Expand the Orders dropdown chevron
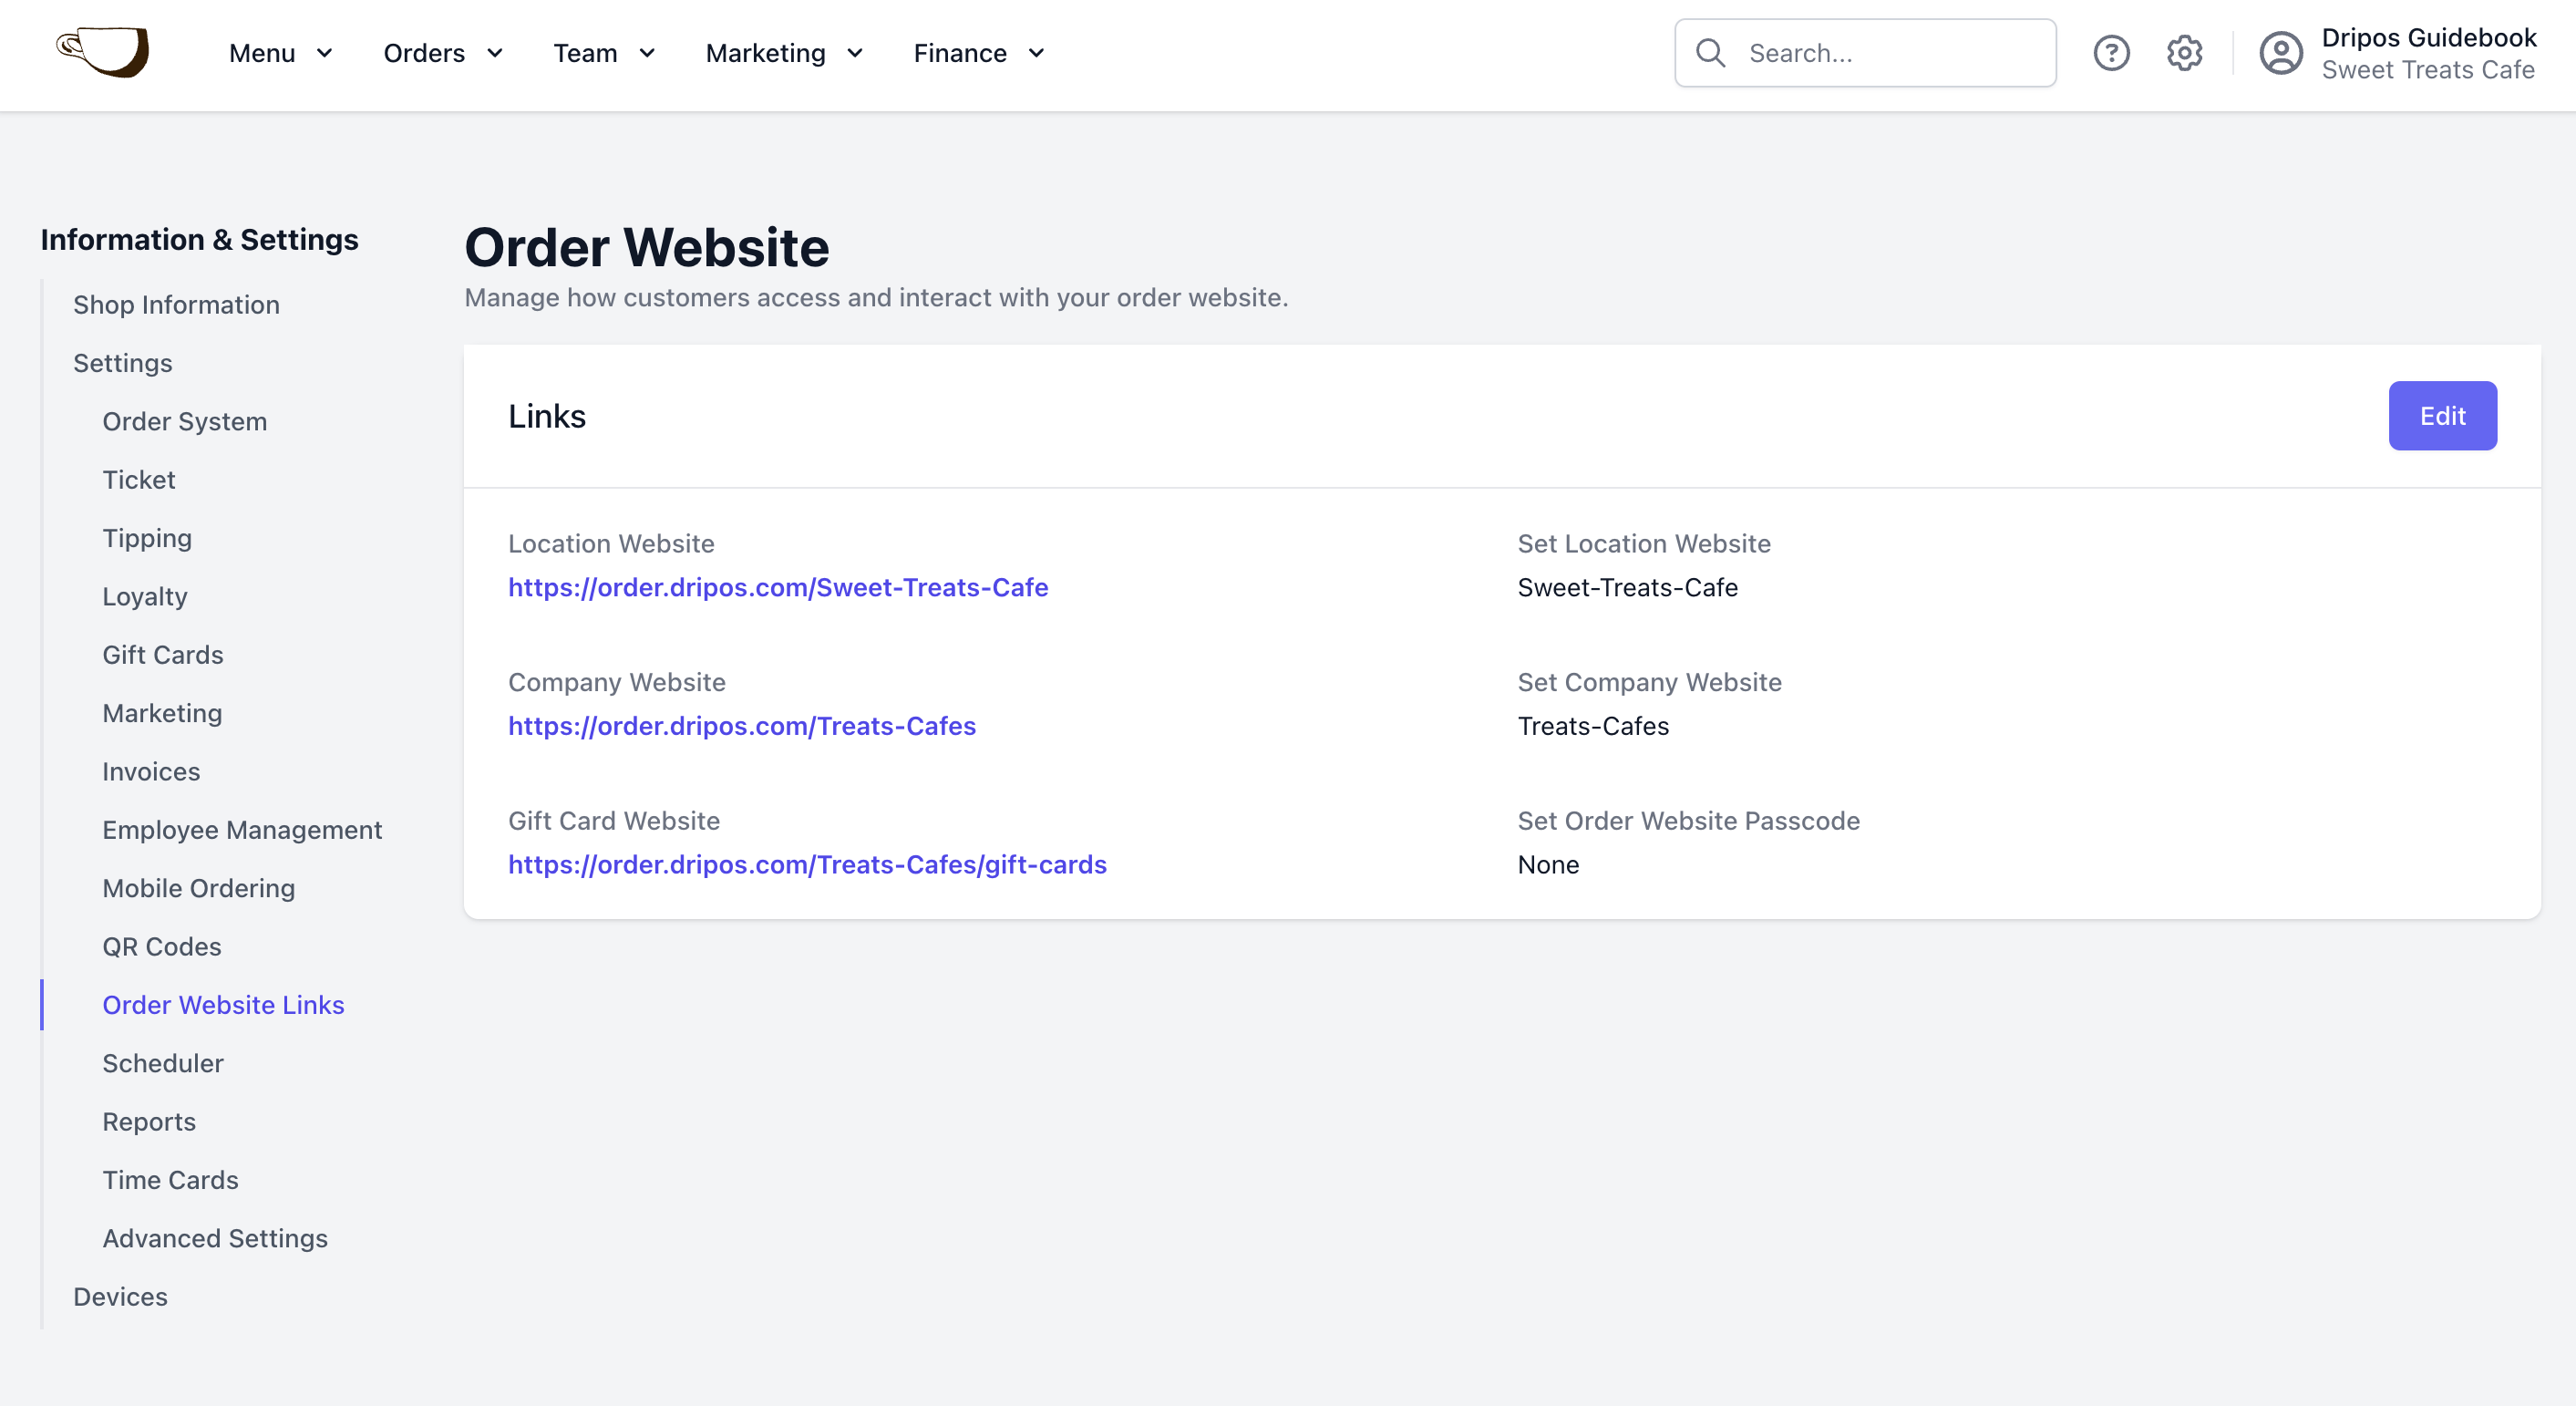 click(494, 53)
